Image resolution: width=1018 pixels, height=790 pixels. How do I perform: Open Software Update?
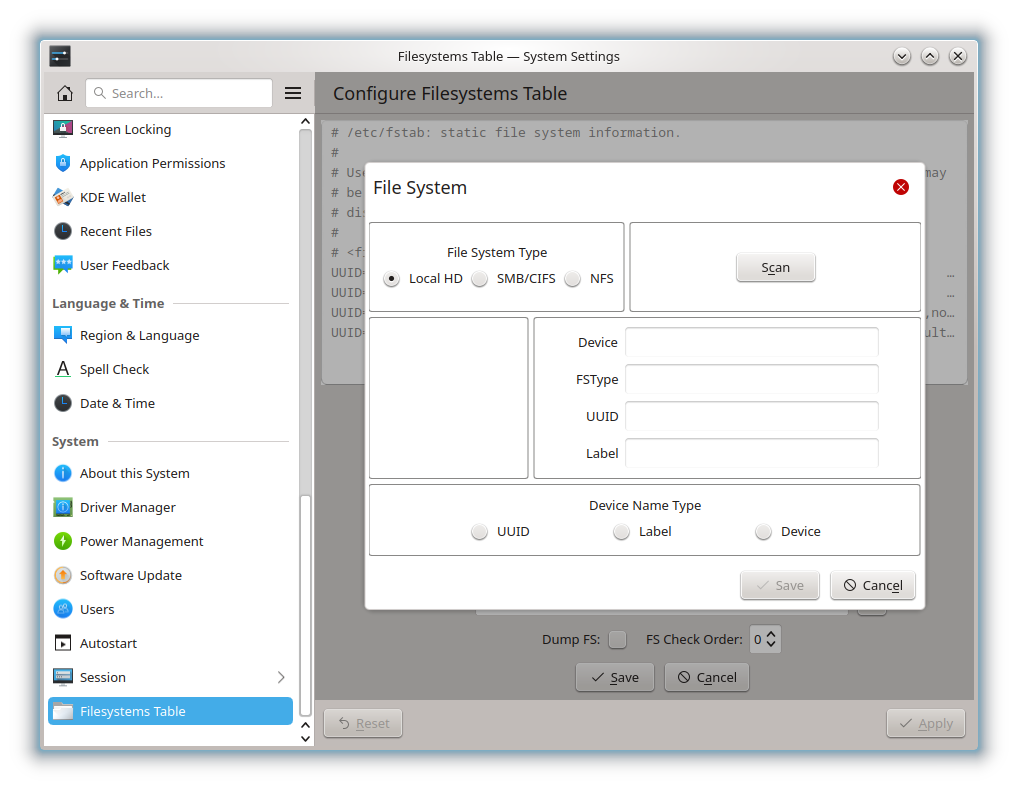(170, 575)
